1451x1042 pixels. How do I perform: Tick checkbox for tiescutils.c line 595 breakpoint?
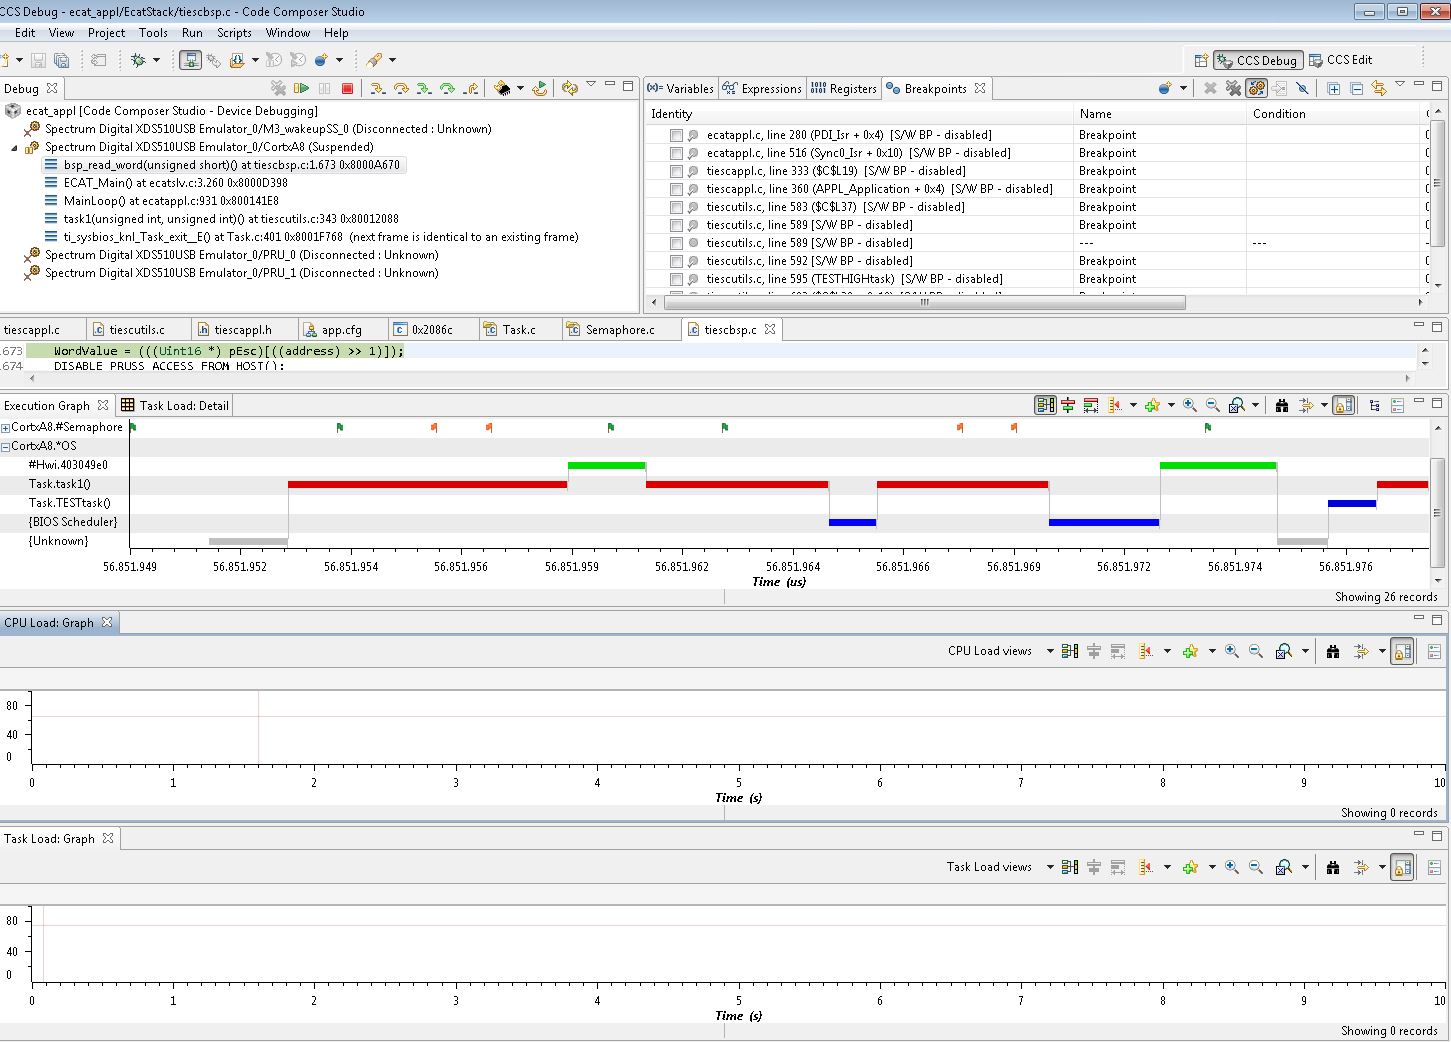(677, 279)
